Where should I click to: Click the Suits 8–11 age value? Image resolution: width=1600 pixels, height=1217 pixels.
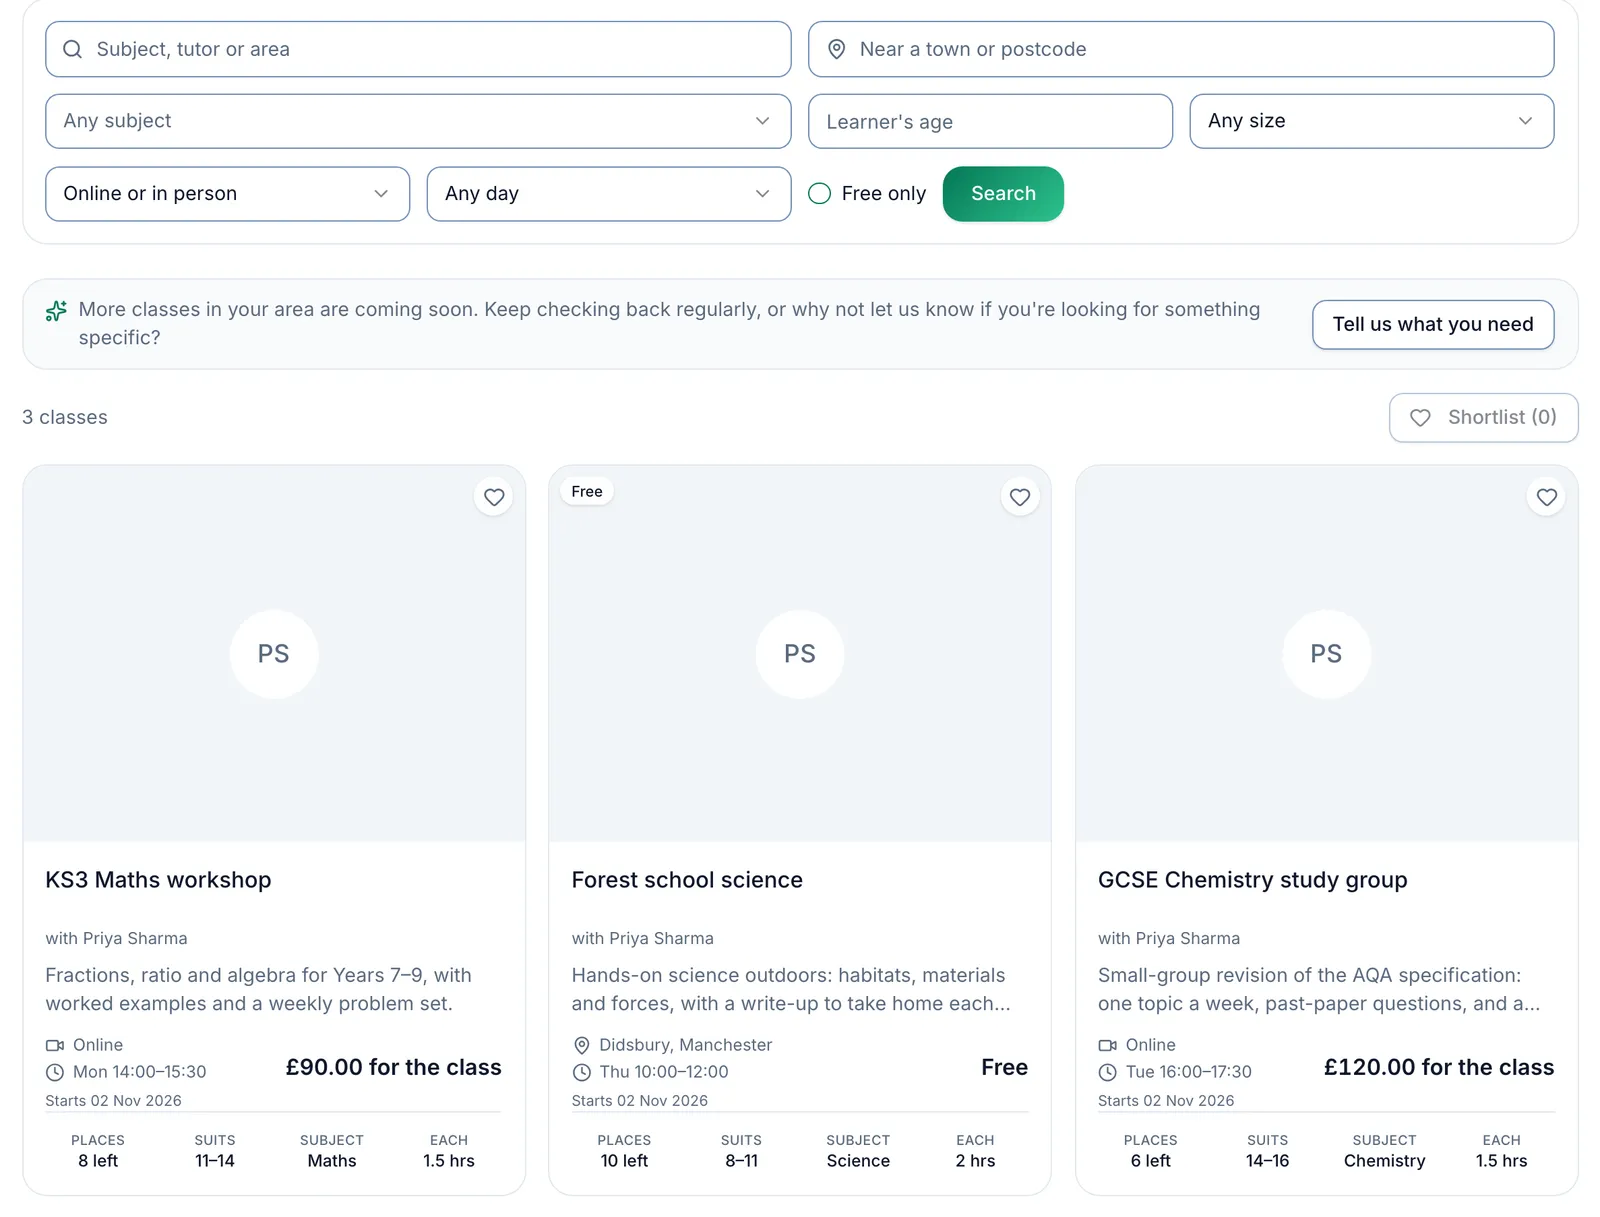(x=741, y=1161)
